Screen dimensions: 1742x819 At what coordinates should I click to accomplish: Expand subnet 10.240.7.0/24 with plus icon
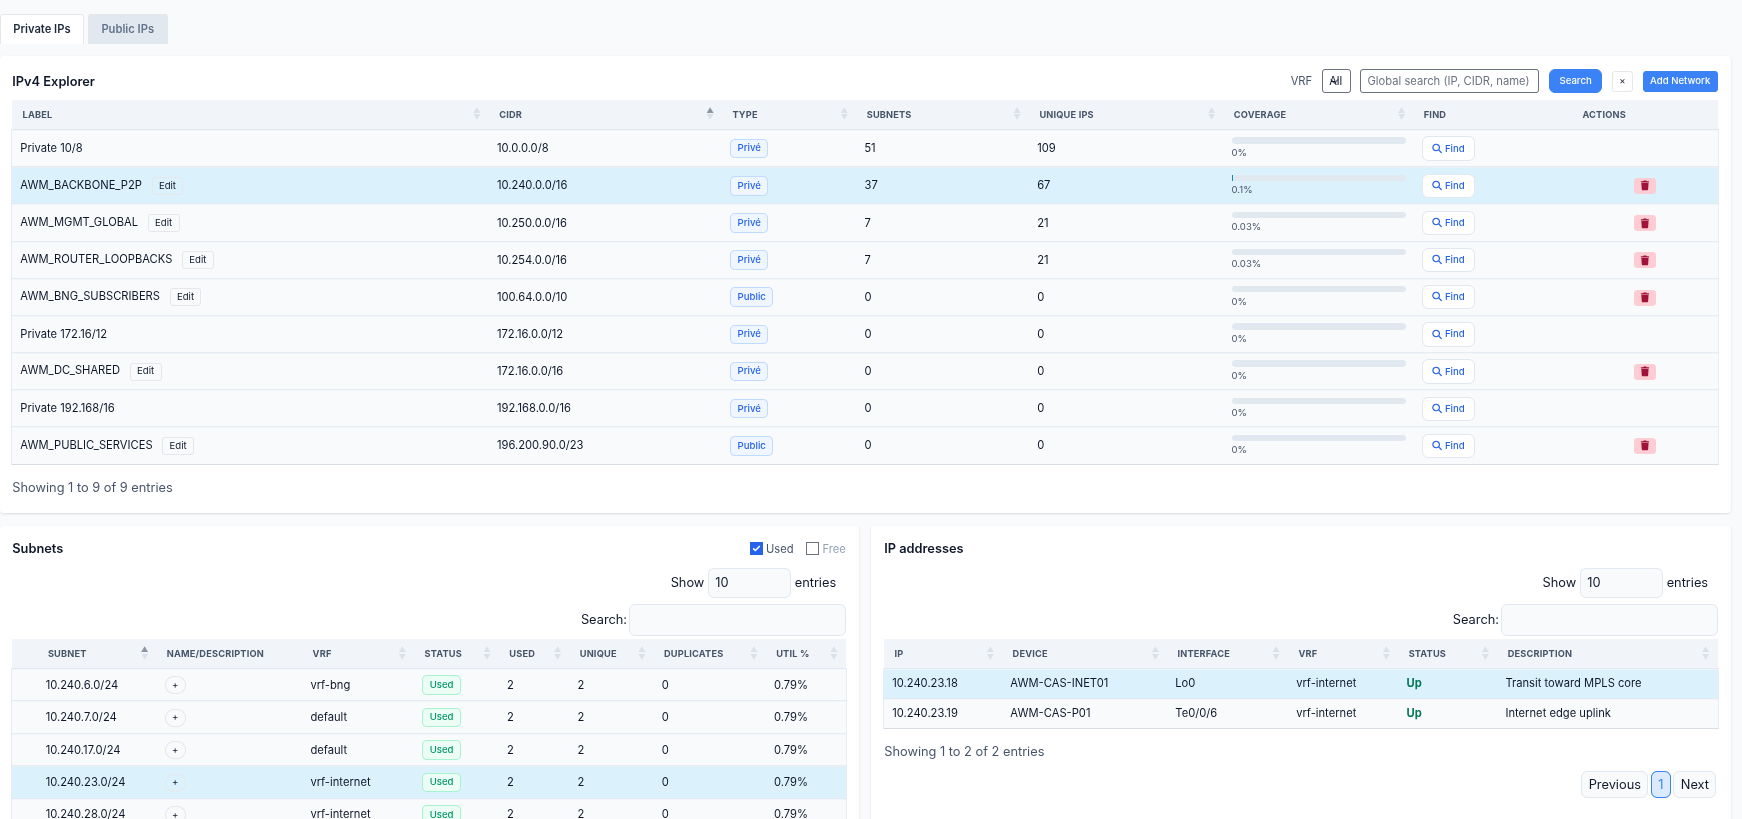pos(175,718)
